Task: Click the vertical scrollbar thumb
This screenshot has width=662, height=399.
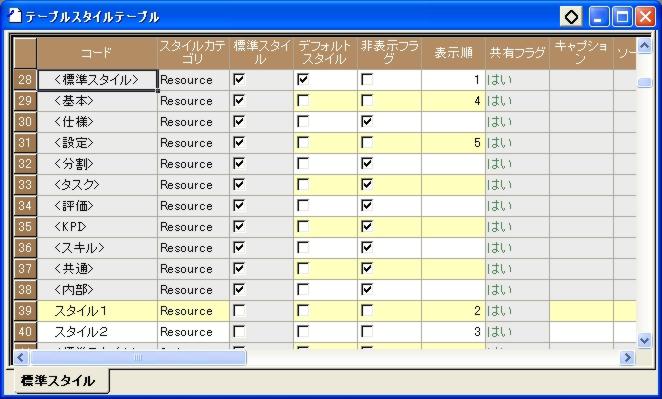Action: [644, 82]
